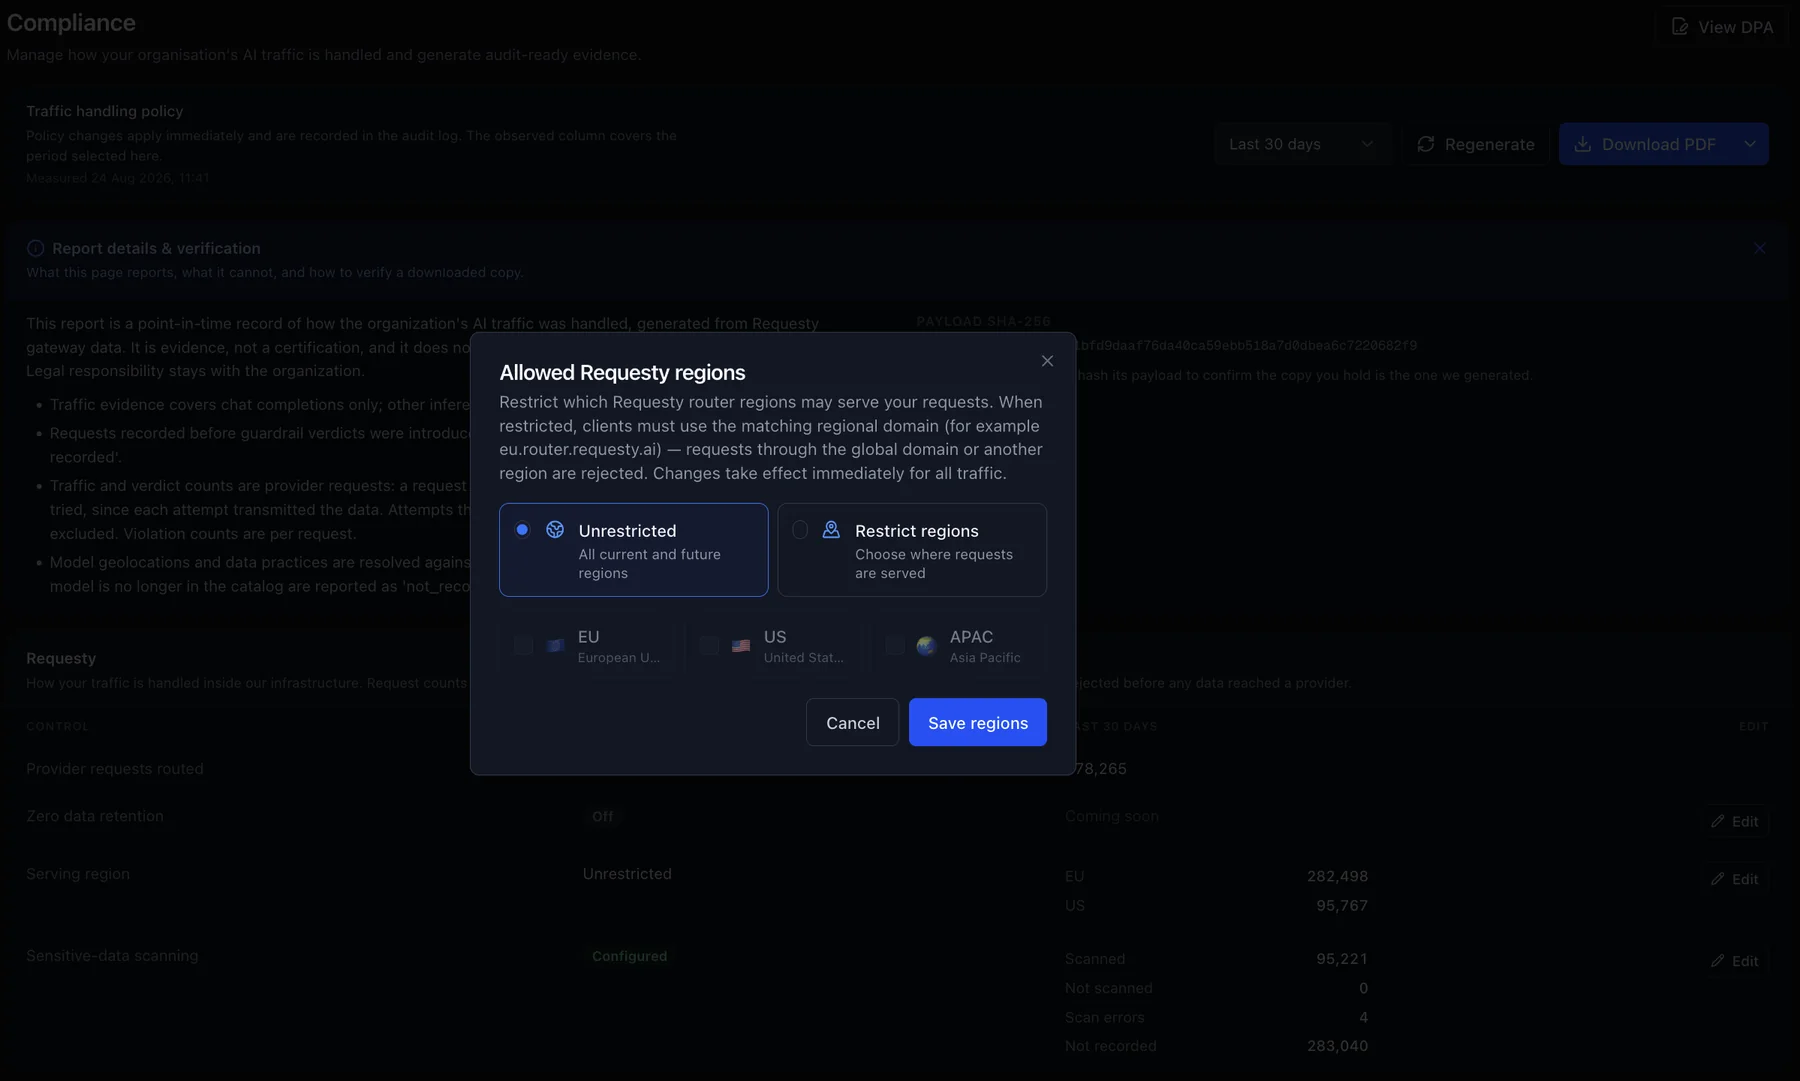Save regions in the dialog
The width and height of the screenshot is (1800, 1081).
[978, 722]
